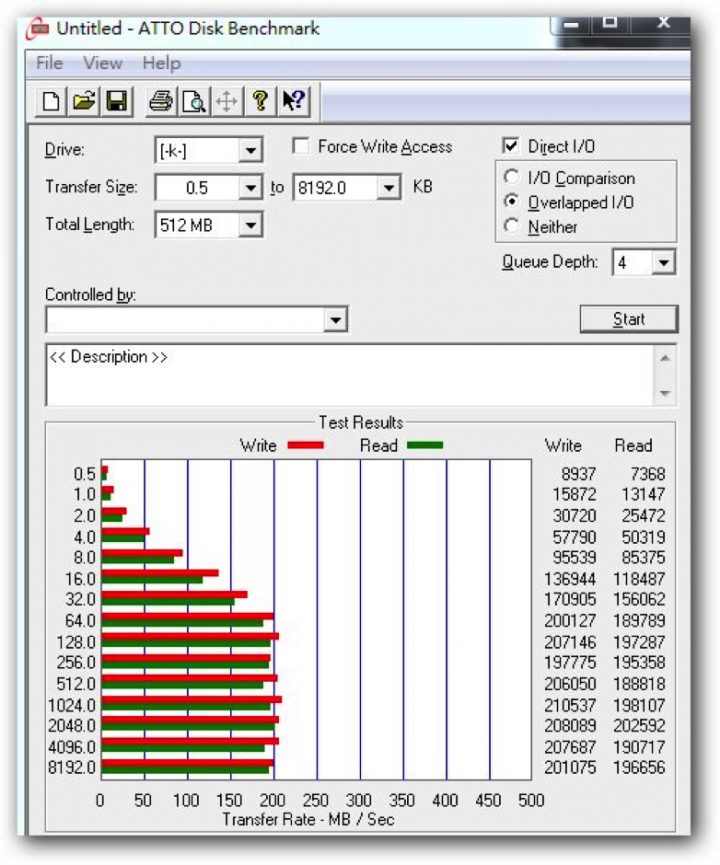Minimize the ATTO Disk Benchmark window
This screenshot has width=720, height=865.
pos(572,24)
